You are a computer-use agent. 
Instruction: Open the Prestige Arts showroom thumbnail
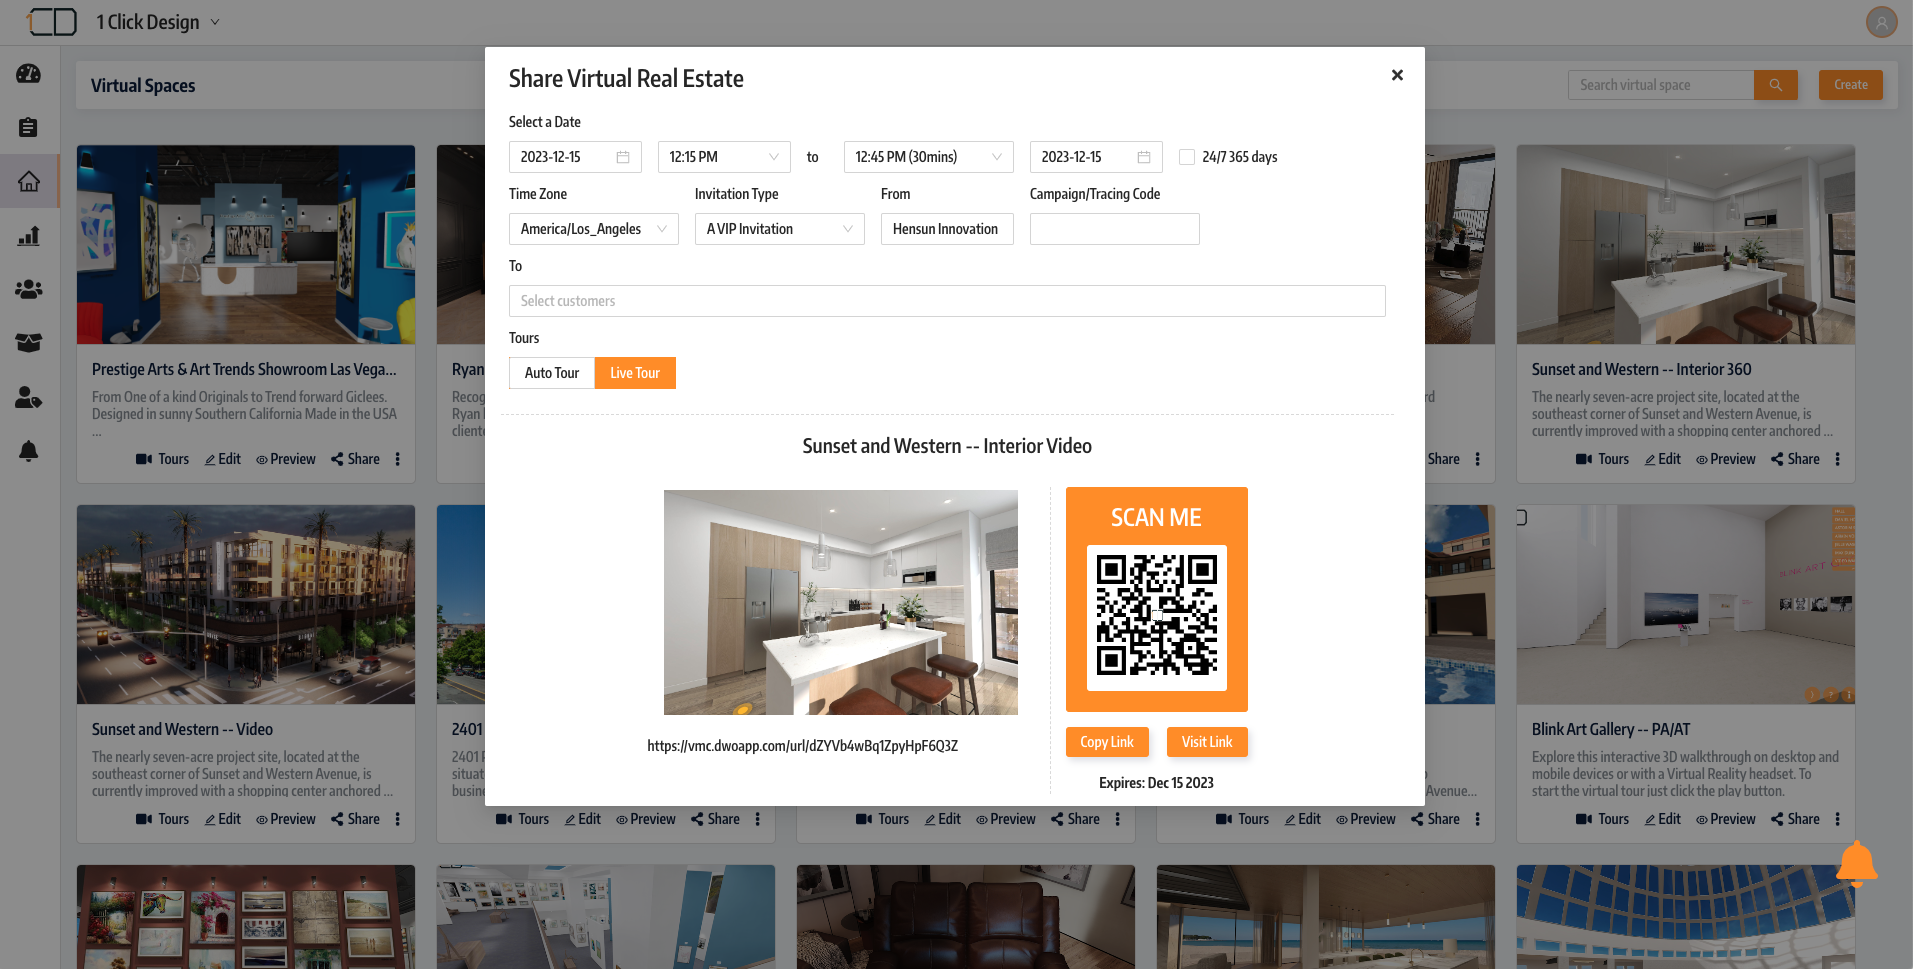coord(246,245)
